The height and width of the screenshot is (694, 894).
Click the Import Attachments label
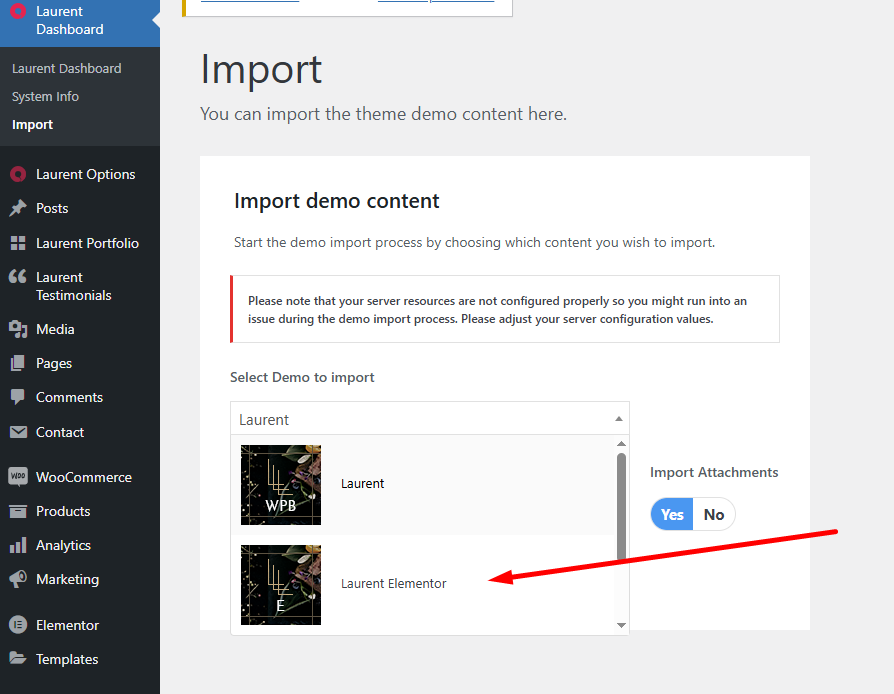[x=714, y=473]
